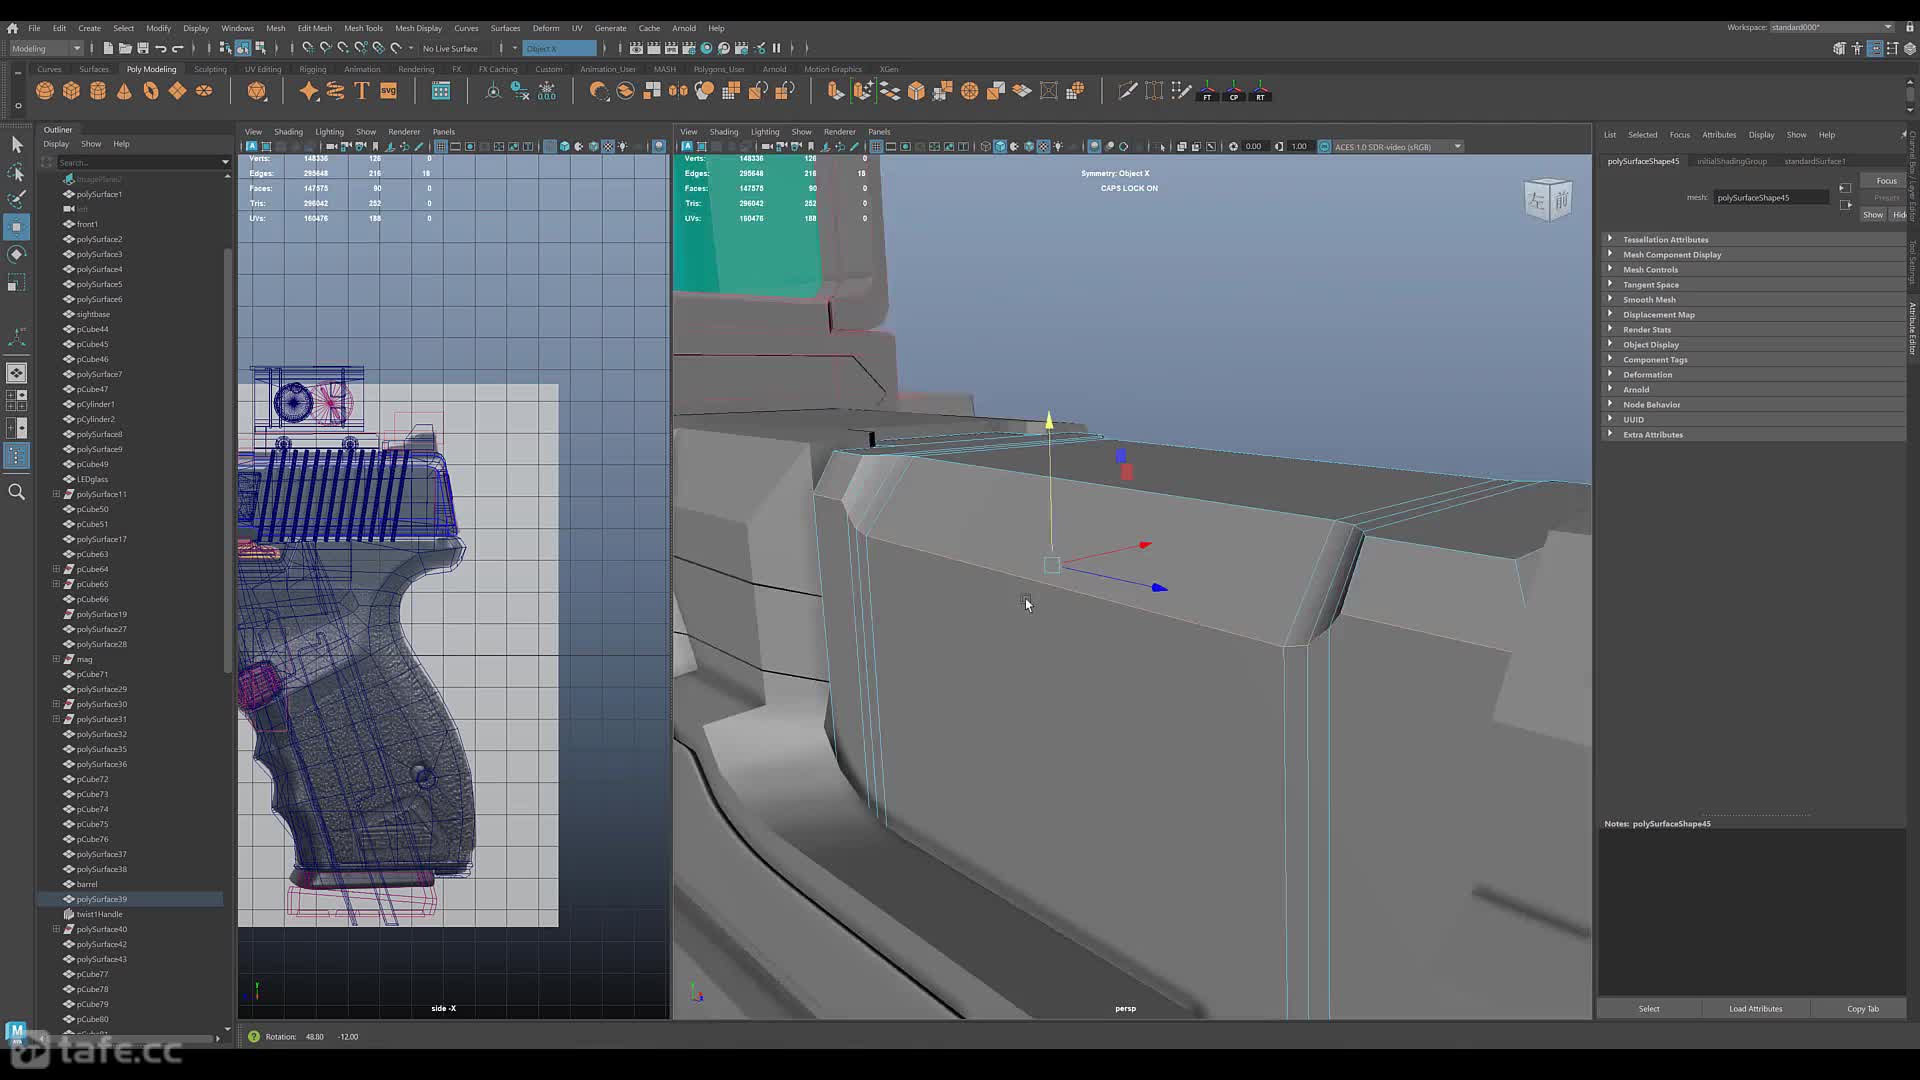The image size is (1920, 1080).
Task: Click the mesh name field polySurfaceShape45
Action: 1771,198
